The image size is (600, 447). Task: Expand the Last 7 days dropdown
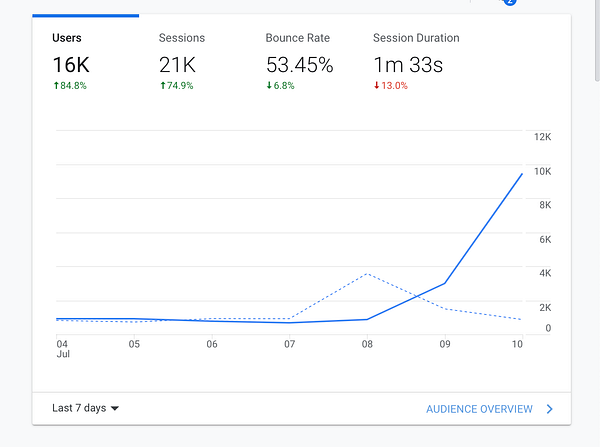[86, 408]
